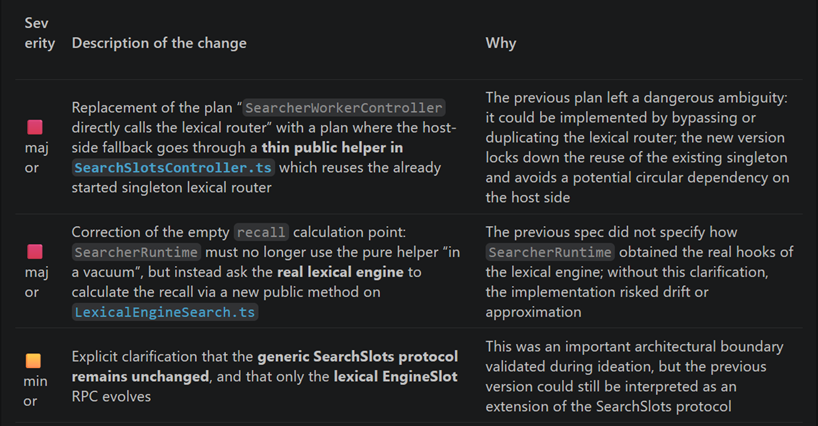Screen dimensions: 818x426
Task: Click the Why column header
Action: 501,43
